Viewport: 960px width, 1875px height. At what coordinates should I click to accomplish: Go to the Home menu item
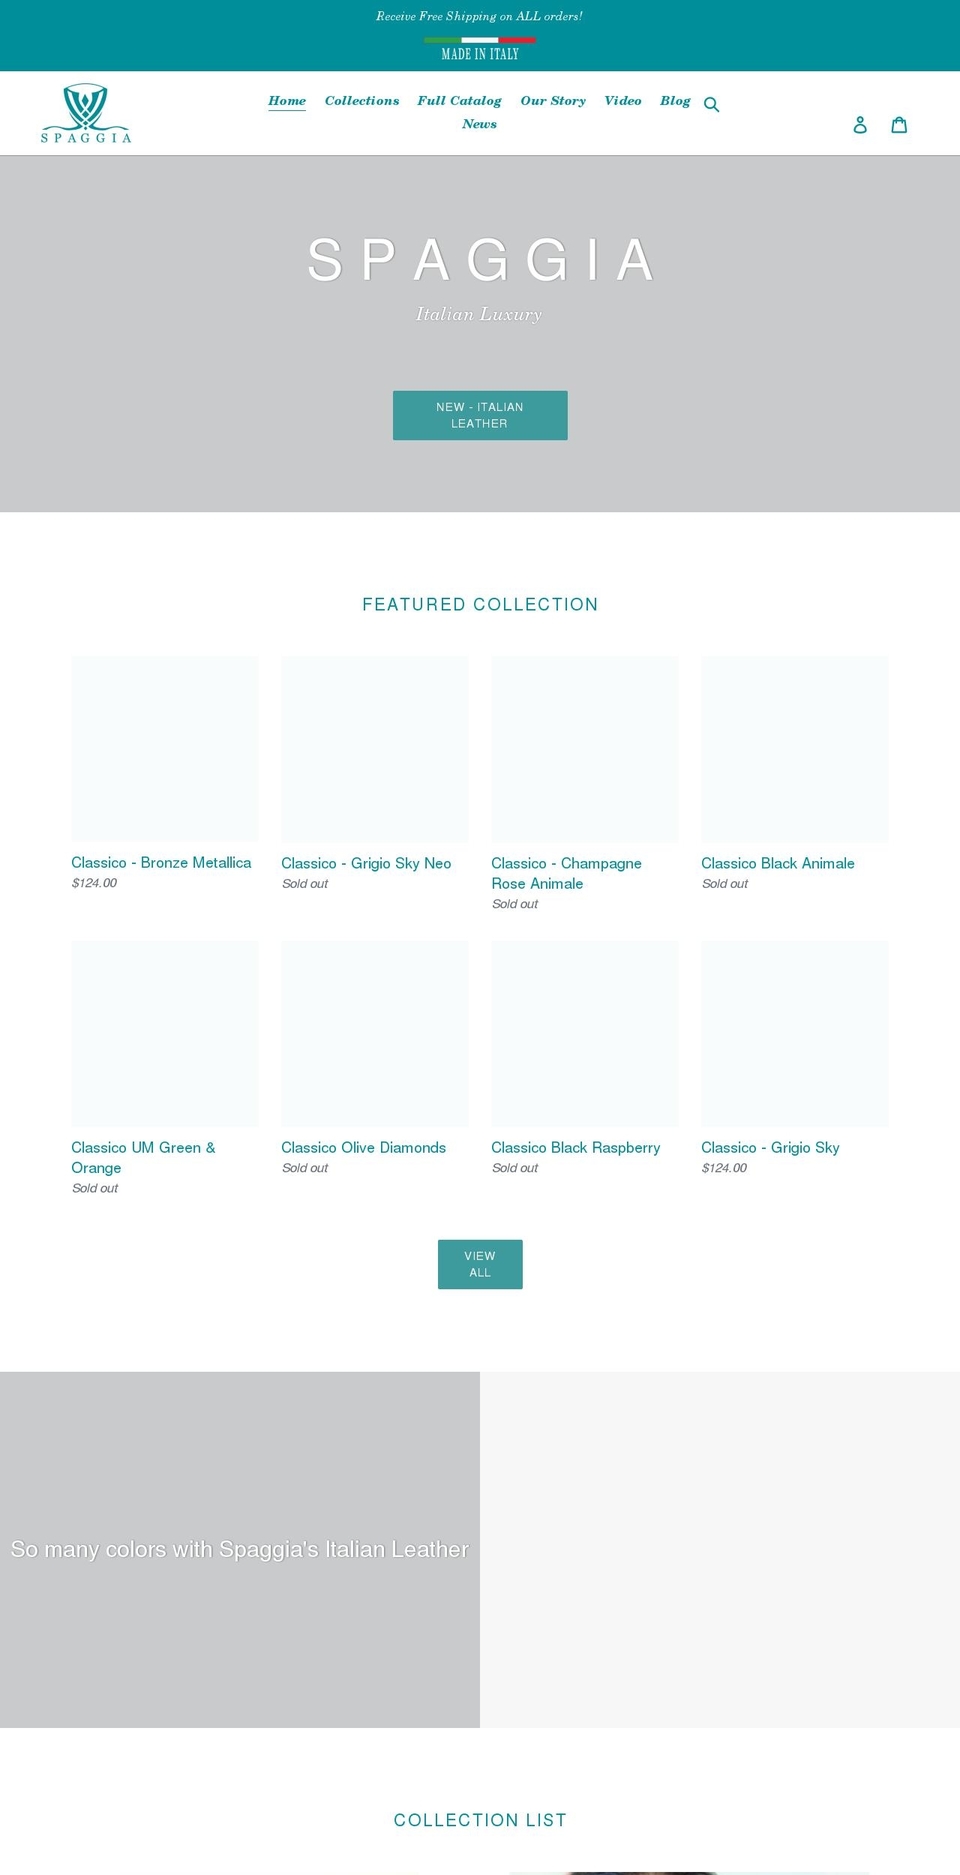coord(287,101)
